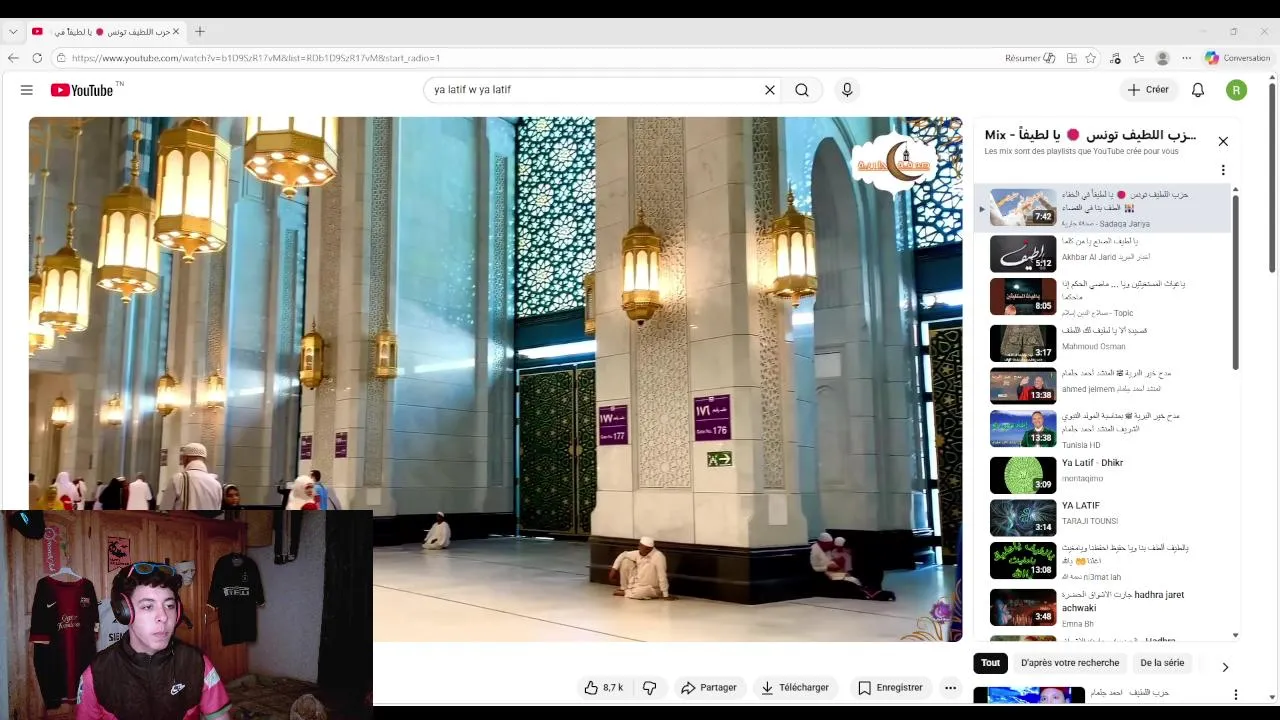Screen dimensions: 1280x720
Task: Open Copilot Conversation
Action: coord(1237,58)
